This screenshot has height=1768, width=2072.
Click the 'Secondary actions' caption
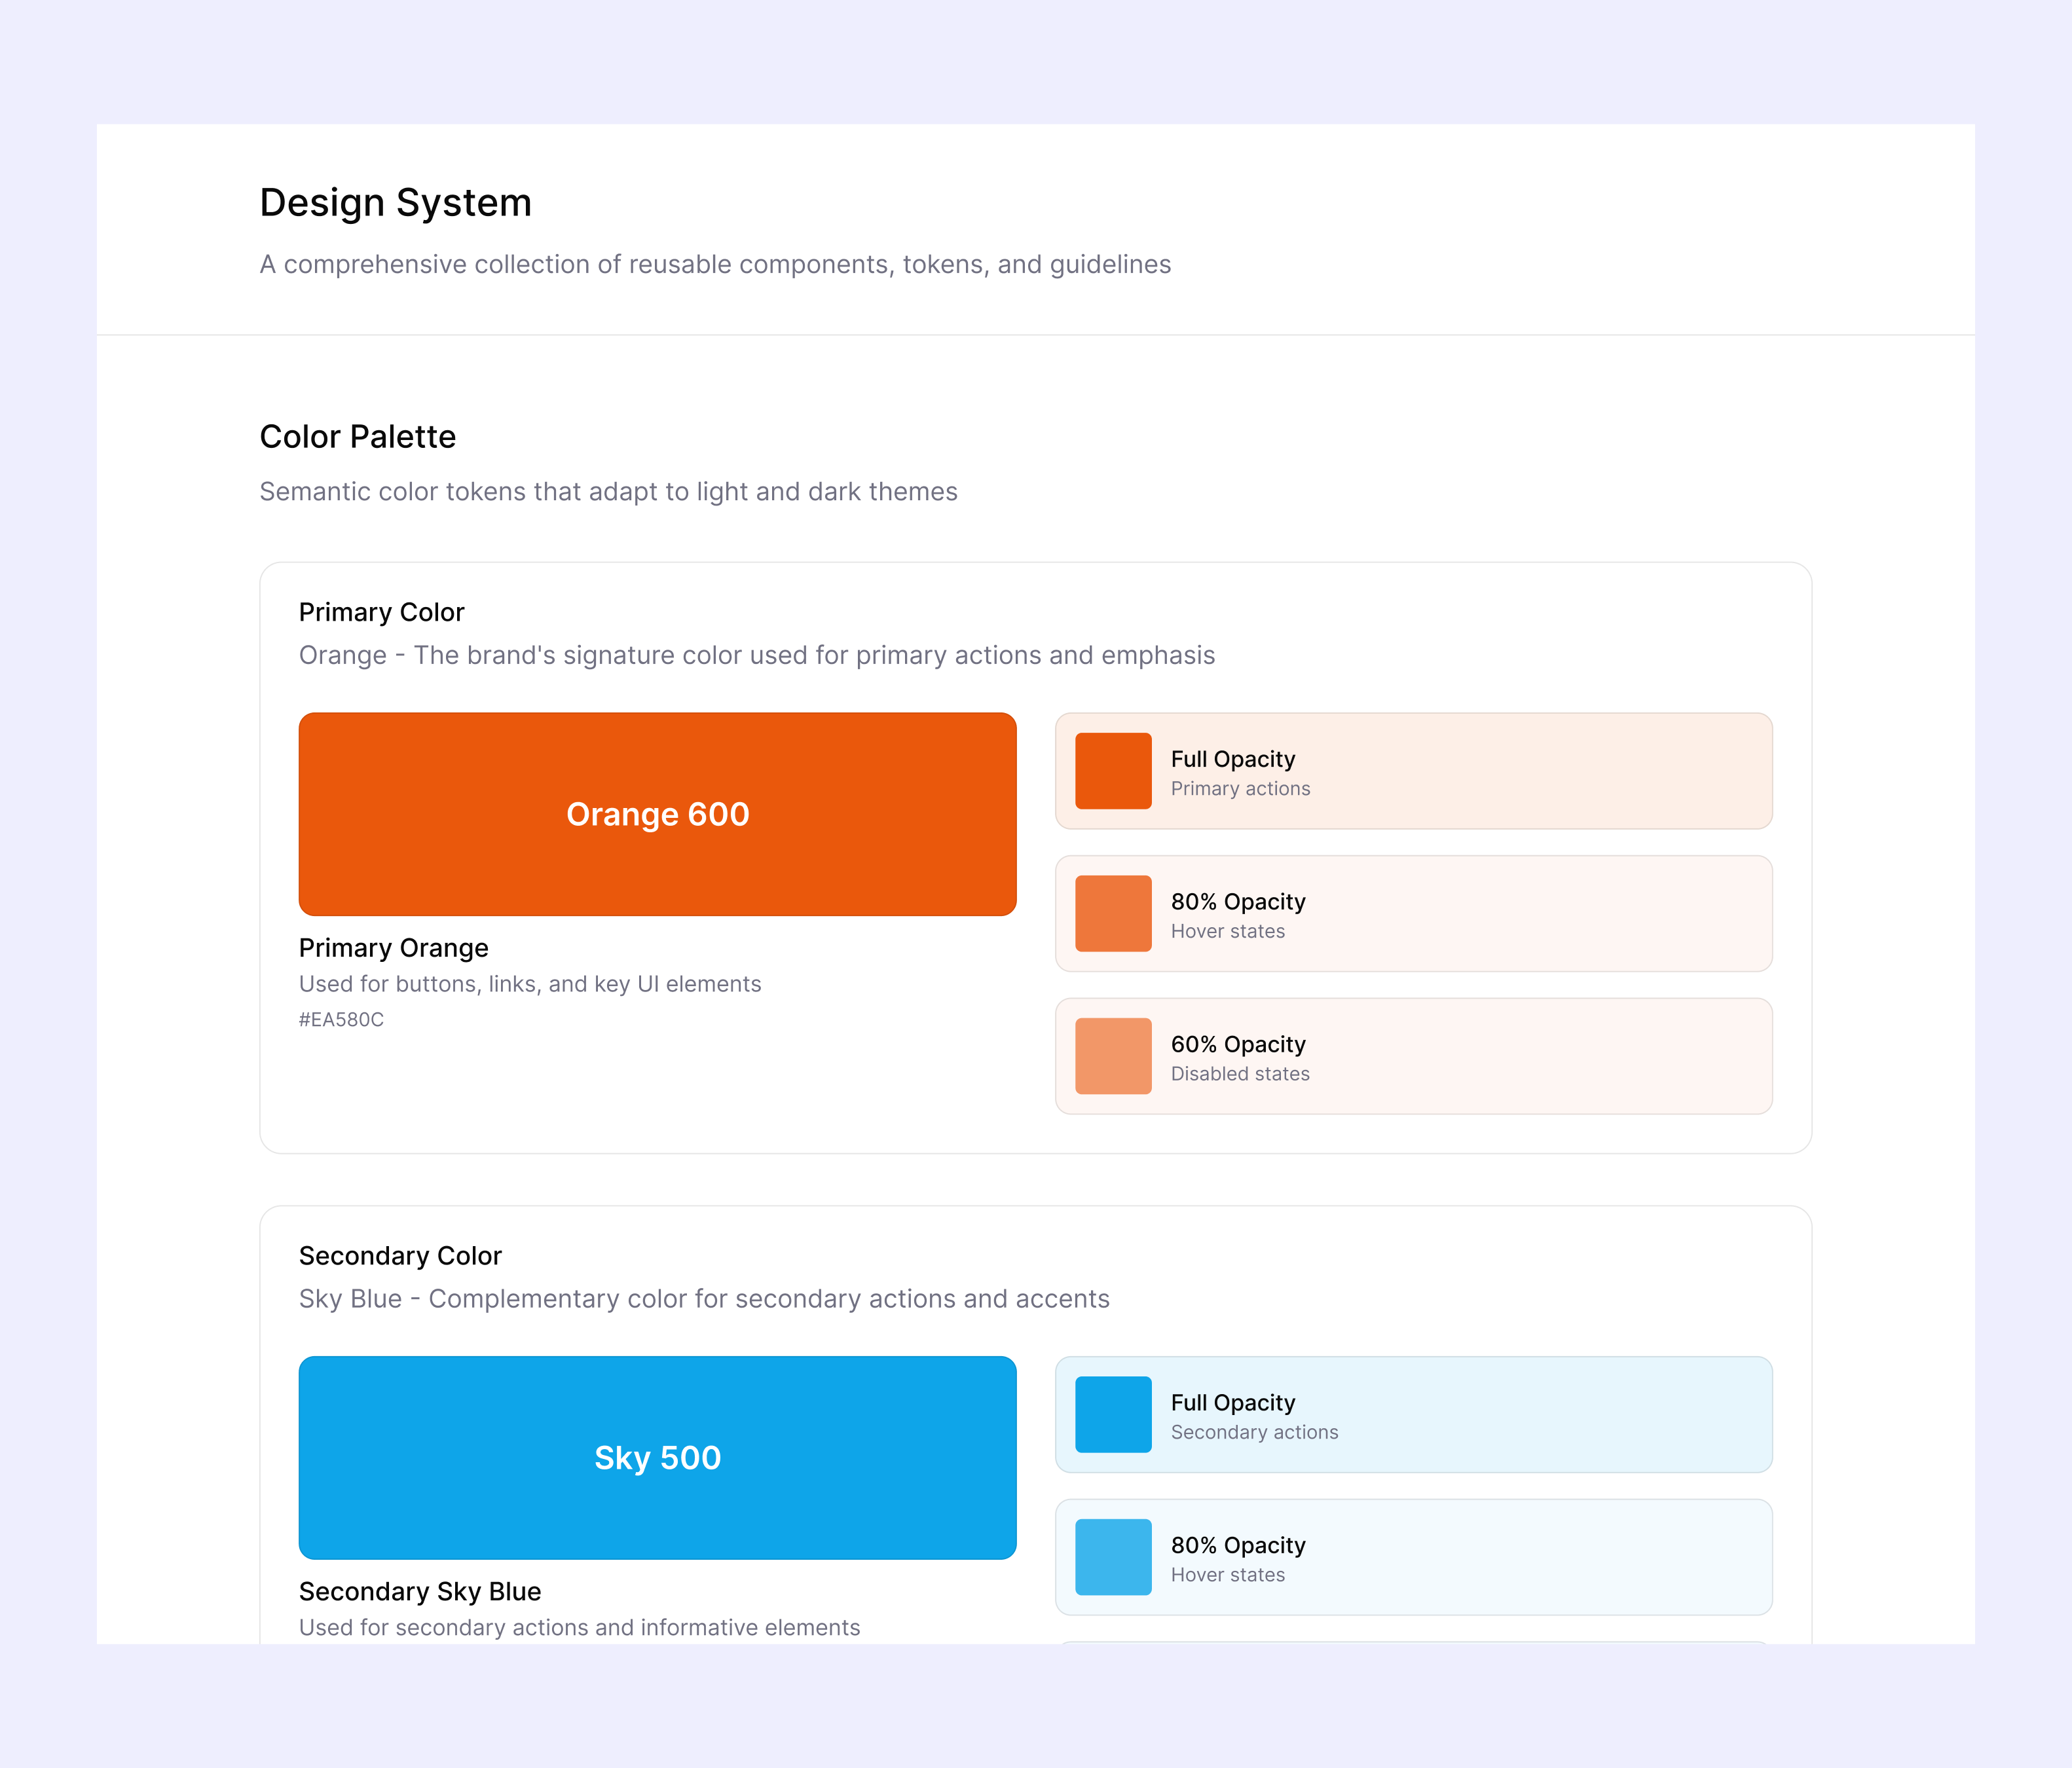[x=1254, y=1432]
